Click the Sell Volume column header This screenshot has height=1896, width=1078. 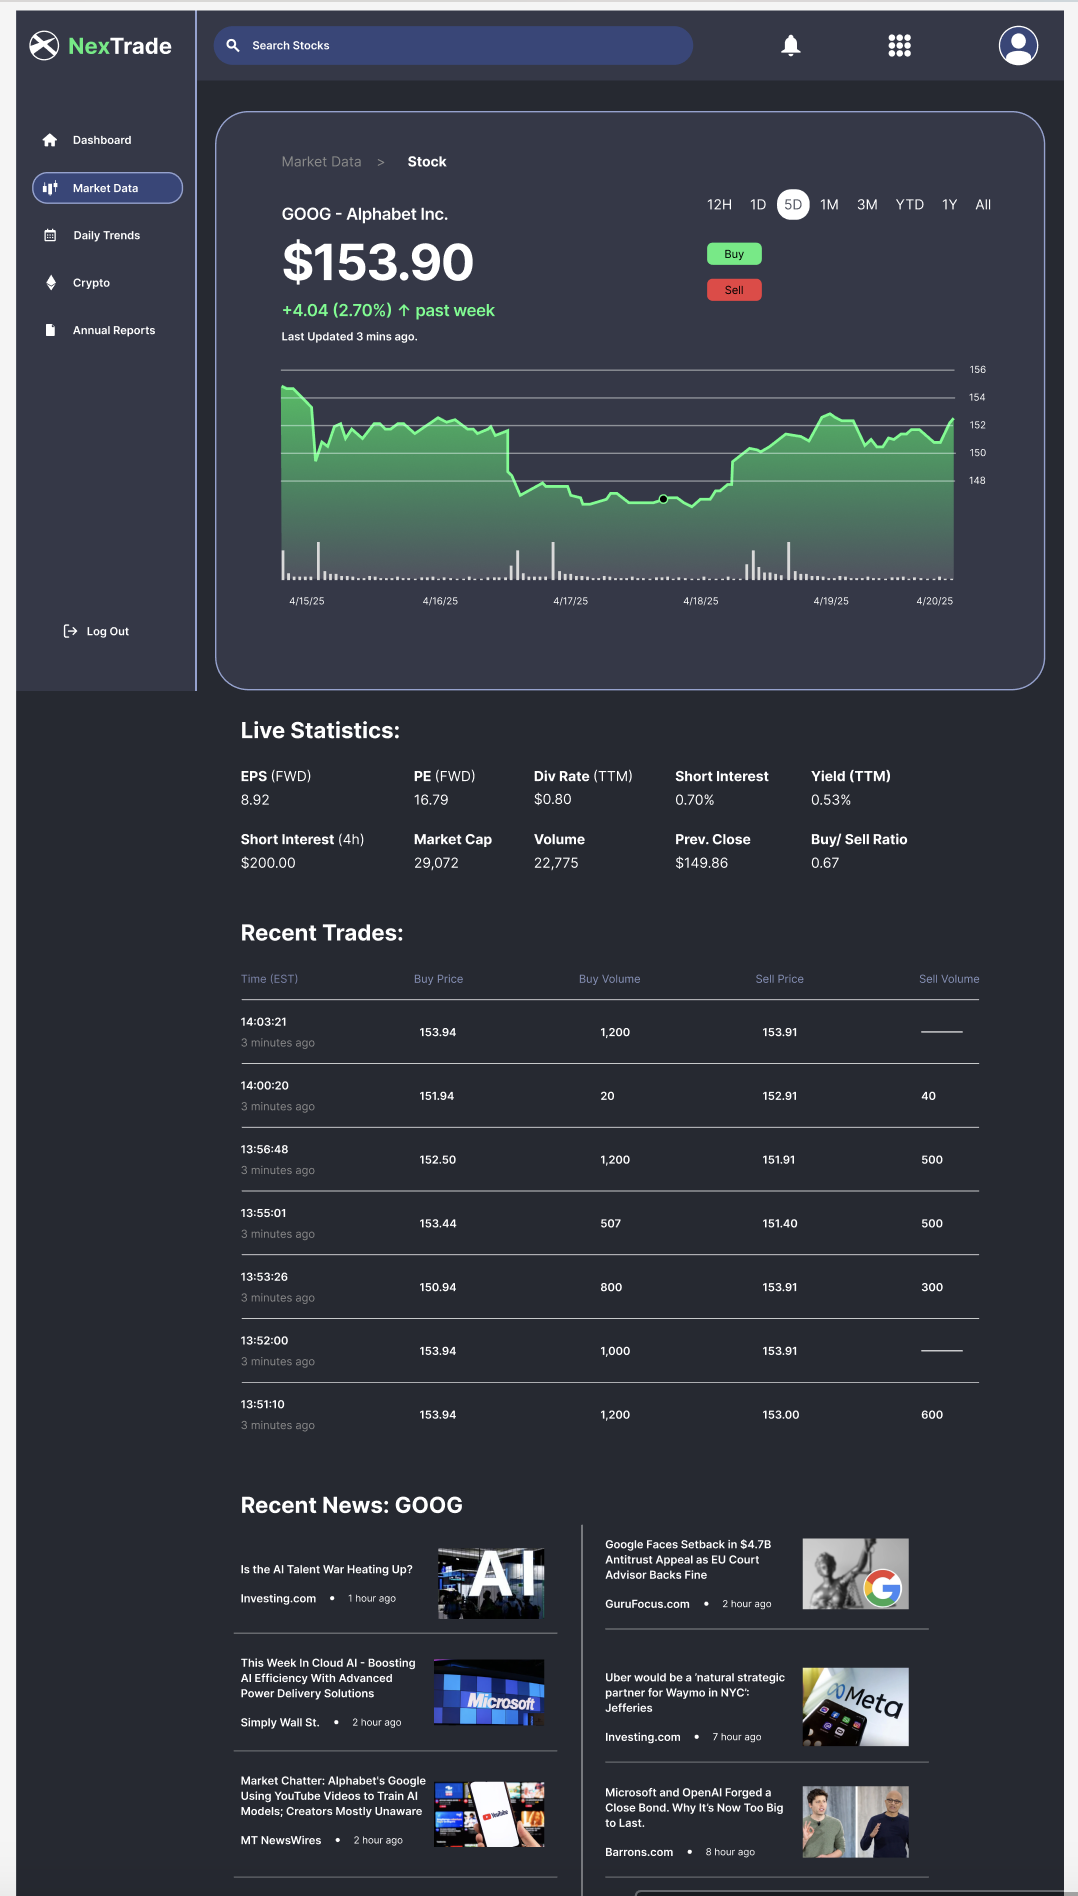[949, 979]
